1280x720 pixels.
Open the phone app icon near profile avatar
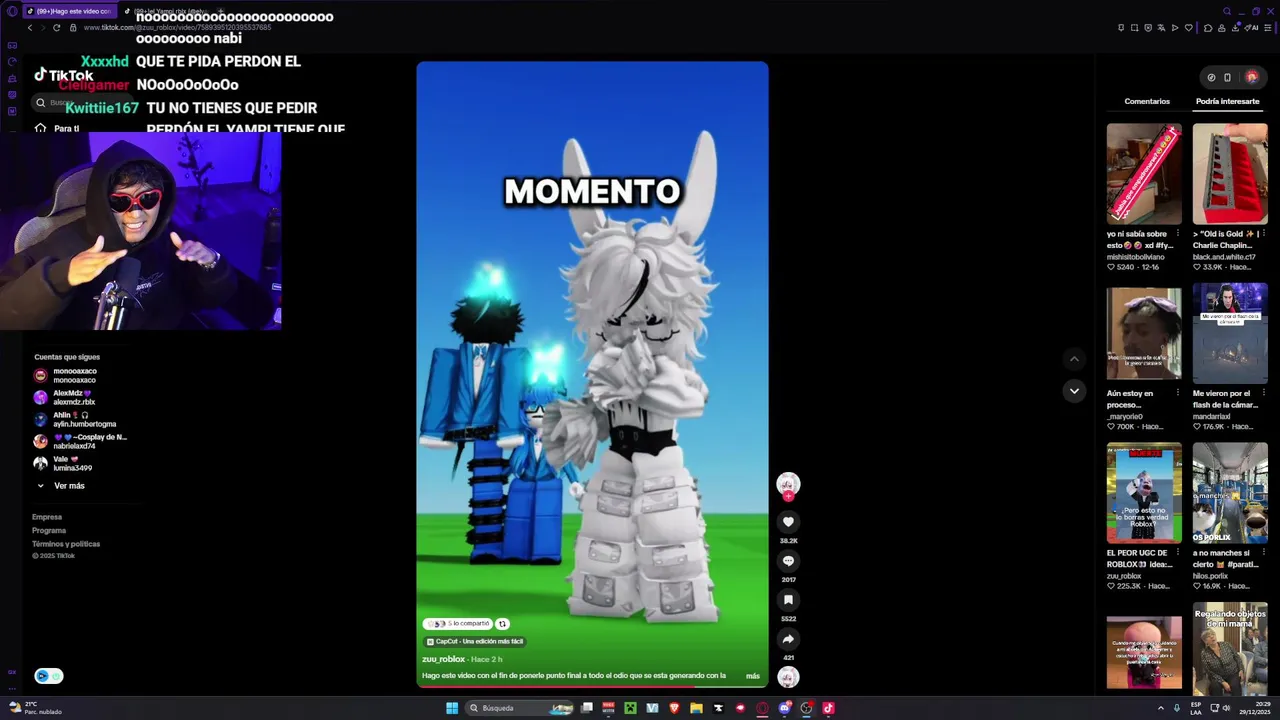tap(1227, 77)
